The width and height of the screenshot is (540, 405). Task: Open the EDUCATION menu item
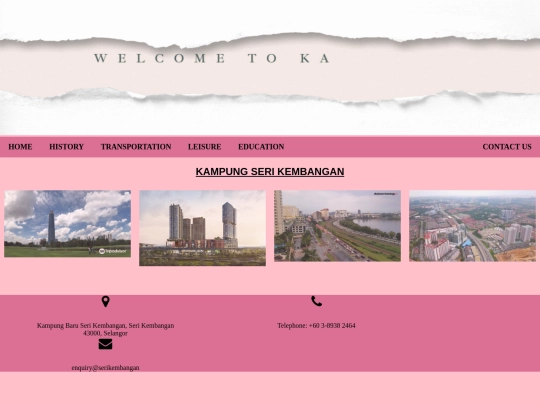[x=261, y=147]
